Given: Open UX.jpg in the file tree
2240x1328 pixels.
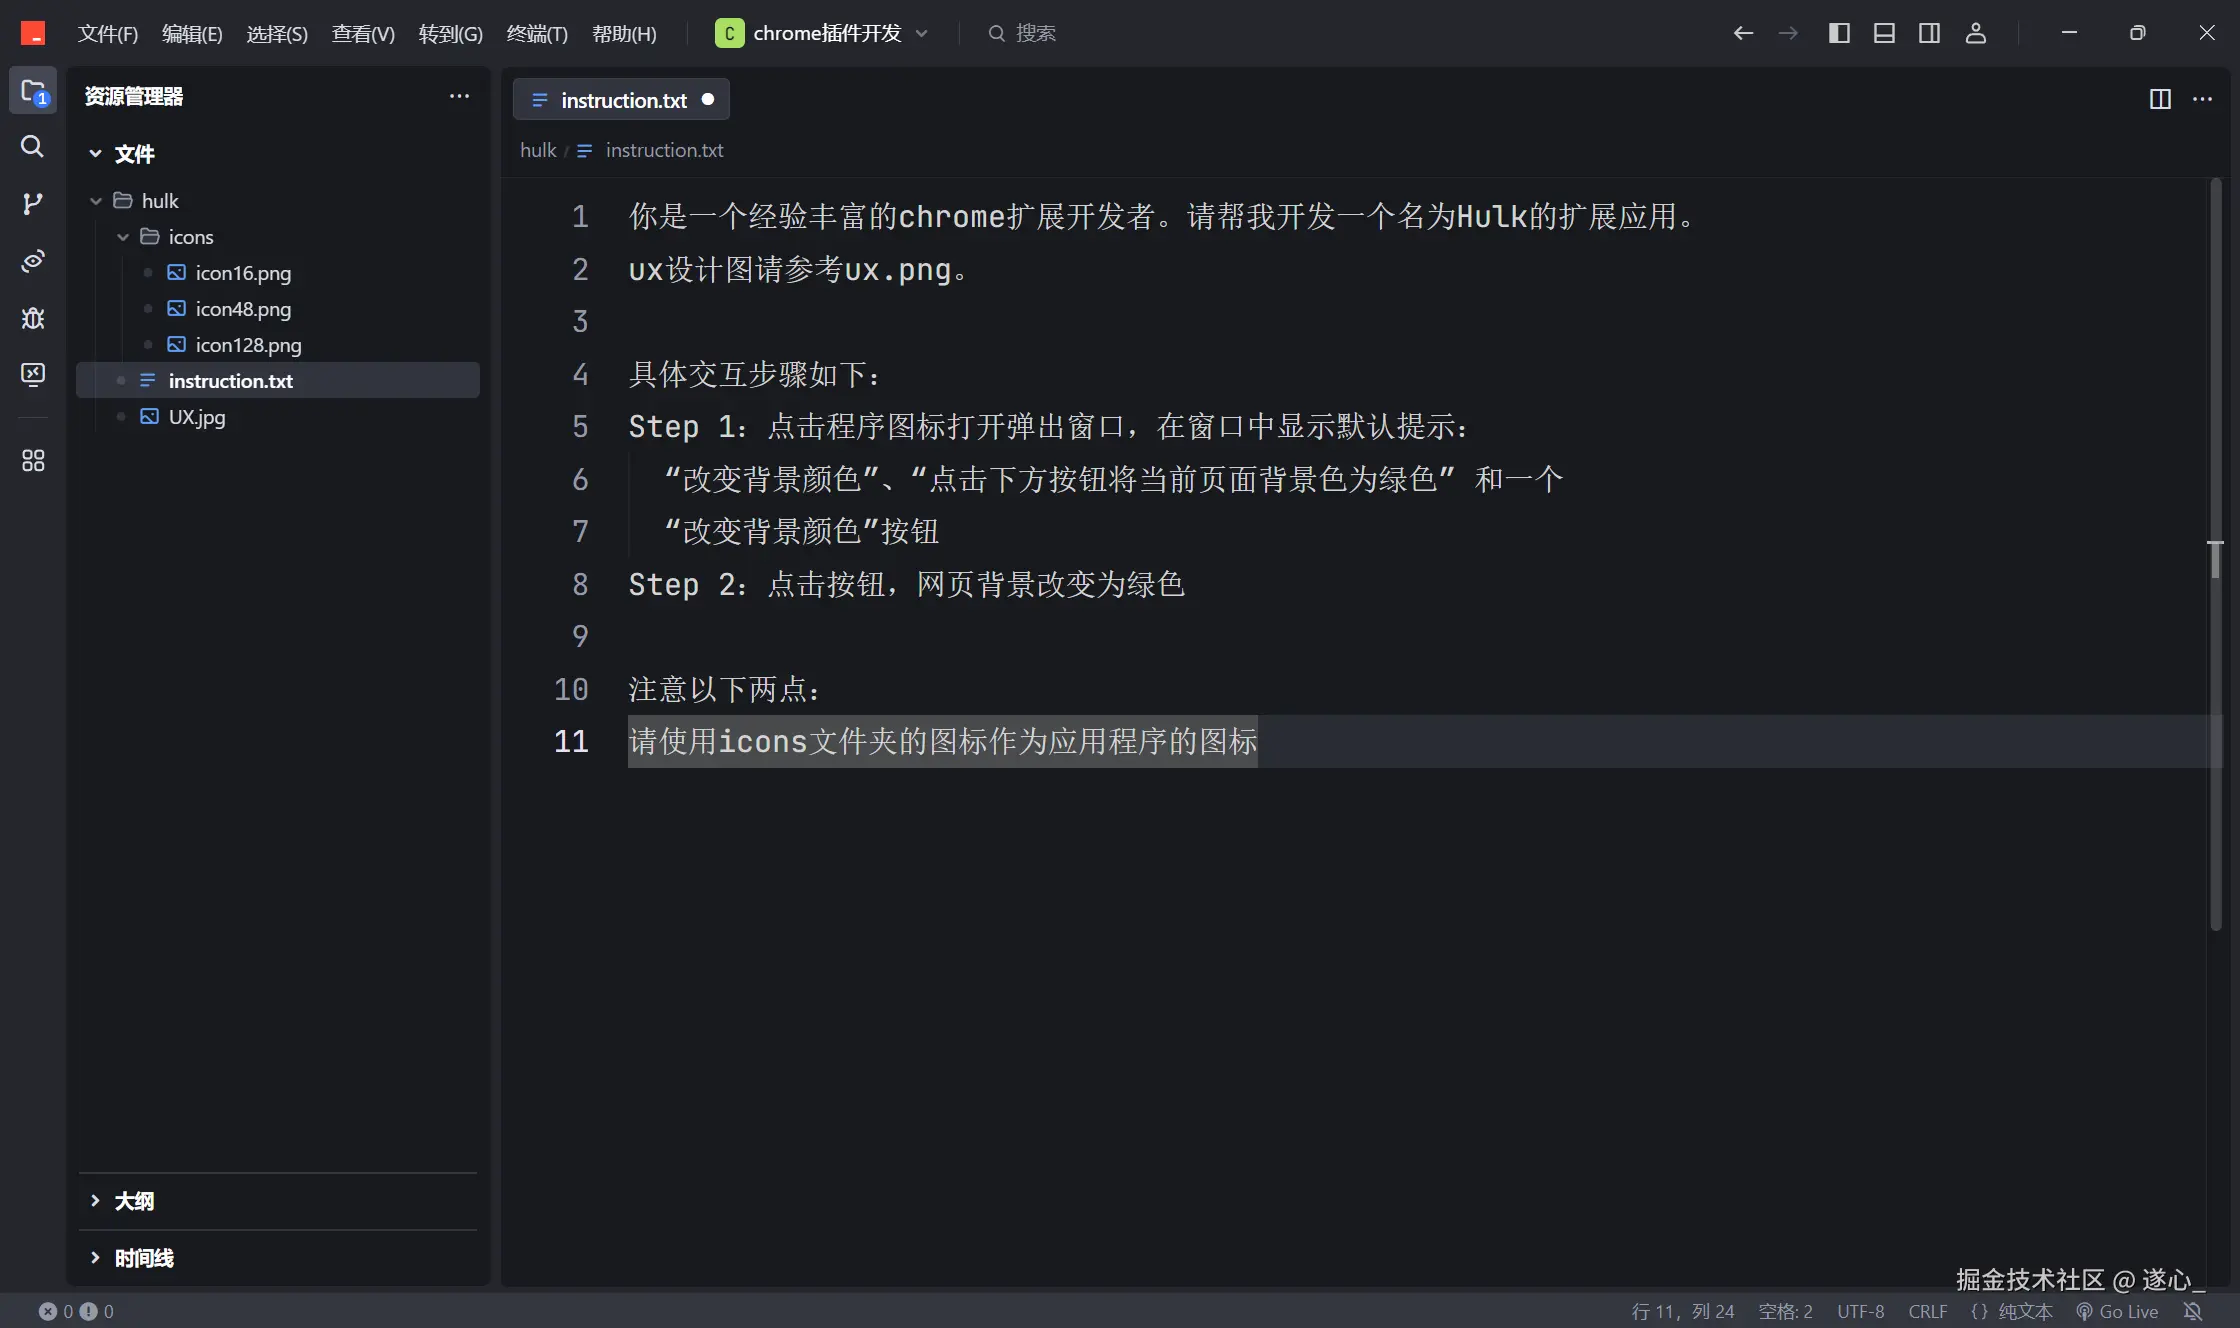Looking at the screenshot, I should [196, 417].
